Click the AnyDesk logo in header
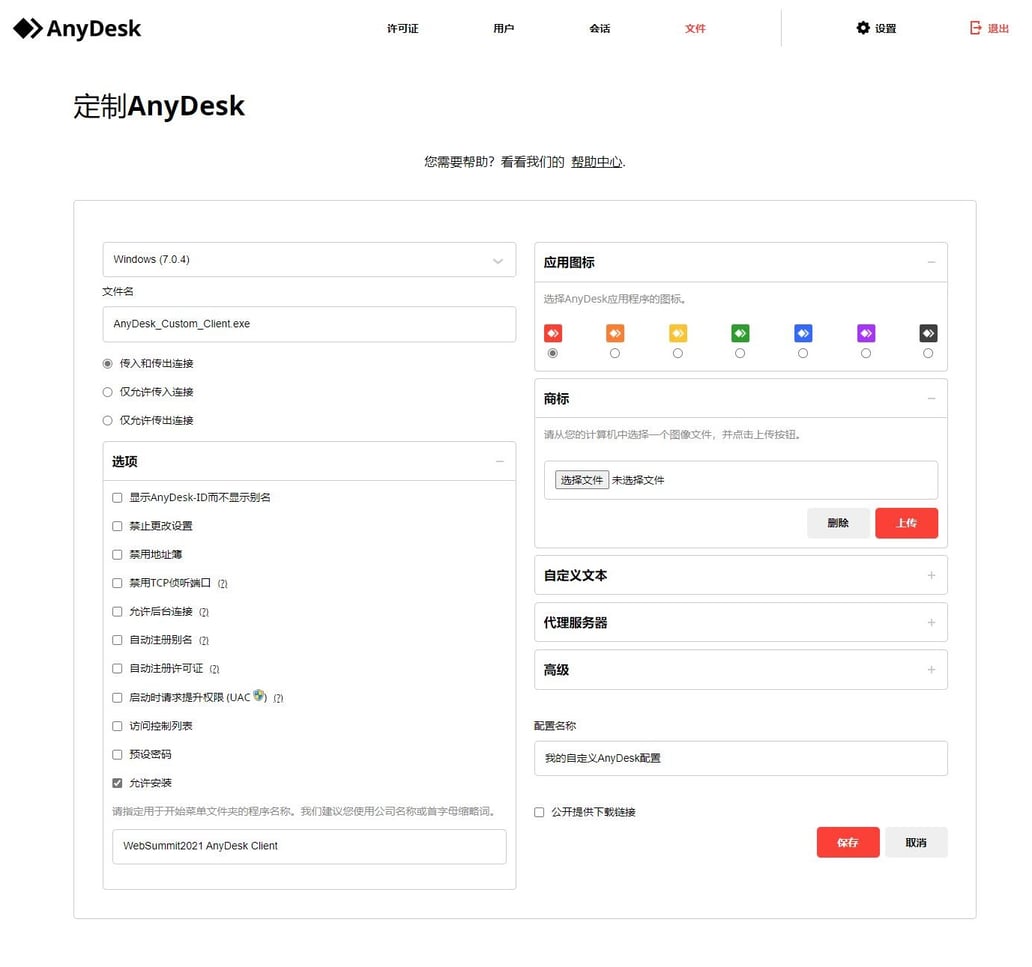1032x967 pixels. [77, 28]
